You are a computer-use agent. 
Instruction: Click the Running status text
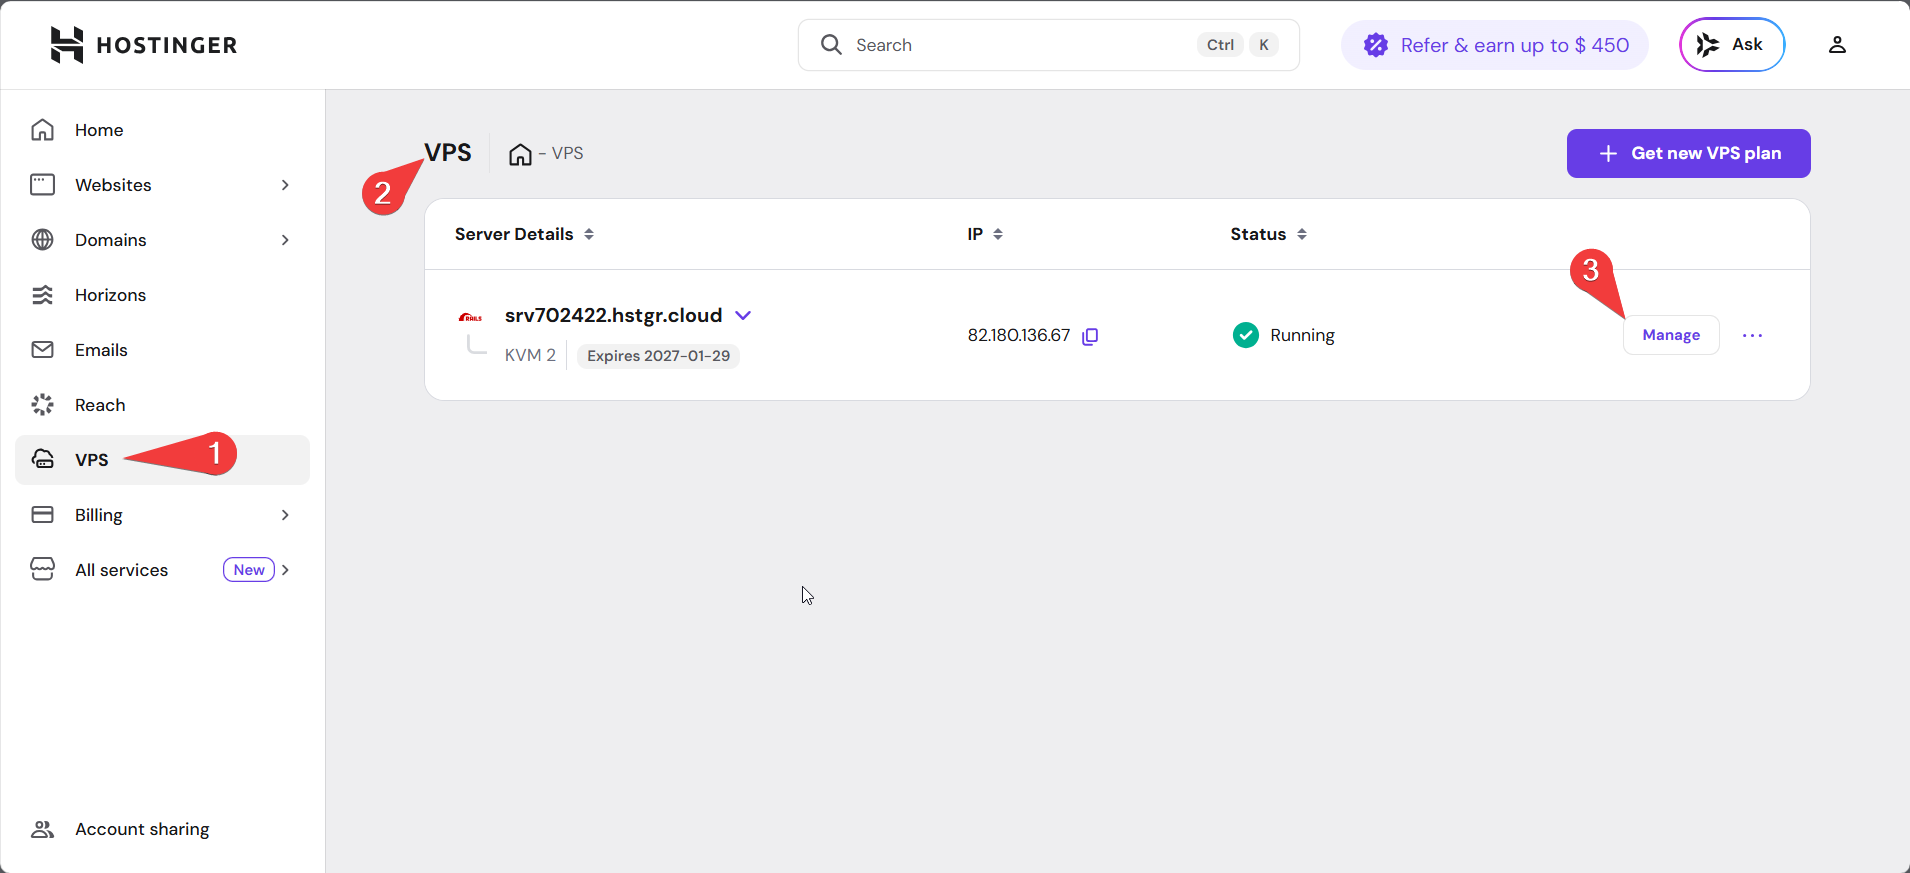click(x=1302, y=335)
